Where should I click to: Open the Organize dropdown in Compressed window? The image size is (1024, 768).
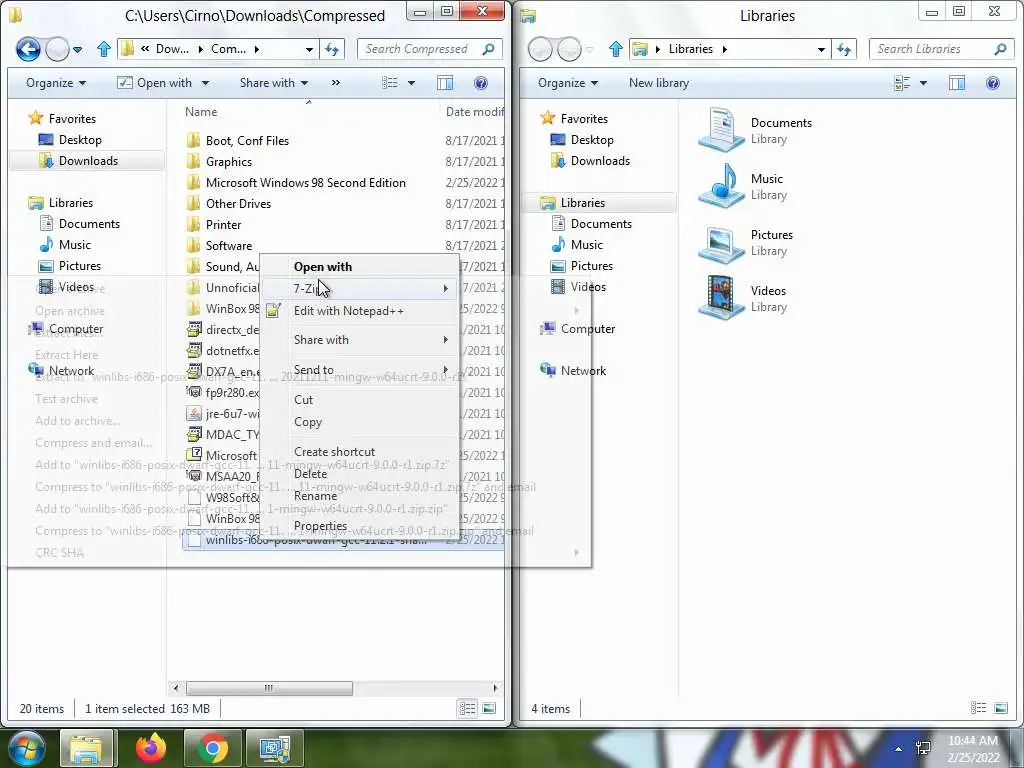click(x=56, y=83)
